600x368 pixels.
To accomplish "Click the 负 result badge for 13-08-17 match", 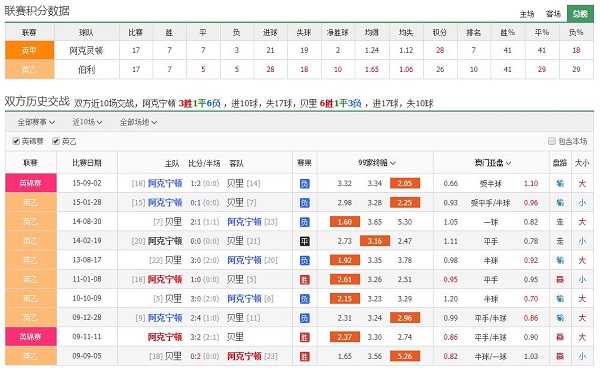I will click(304, 261).
